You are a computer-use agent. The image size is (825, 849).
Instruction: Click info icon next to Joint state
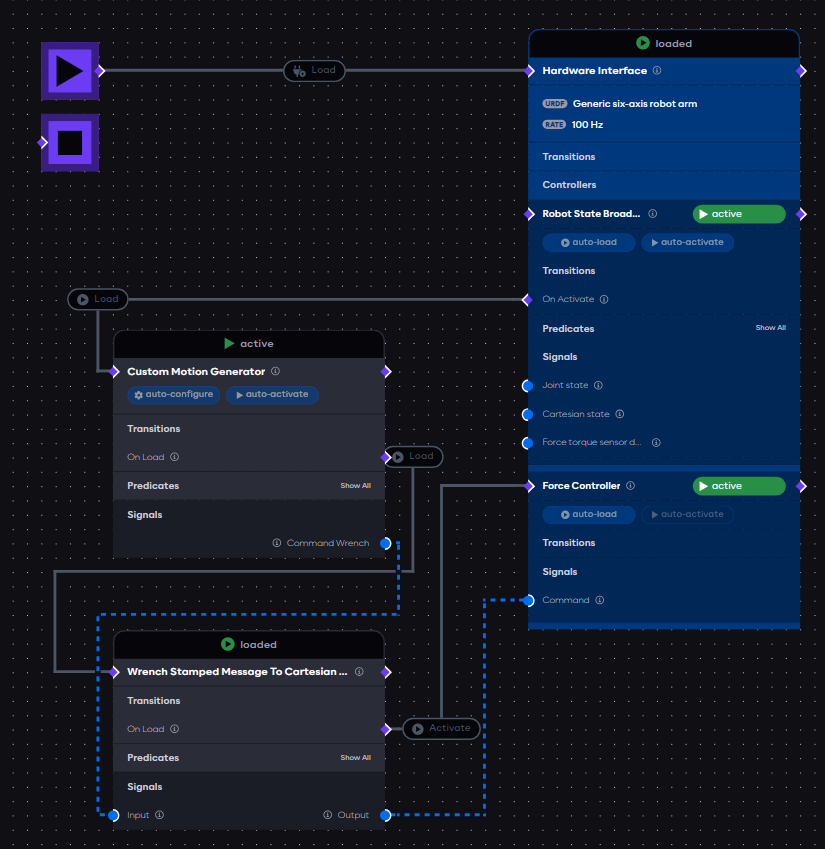point(598,385)
